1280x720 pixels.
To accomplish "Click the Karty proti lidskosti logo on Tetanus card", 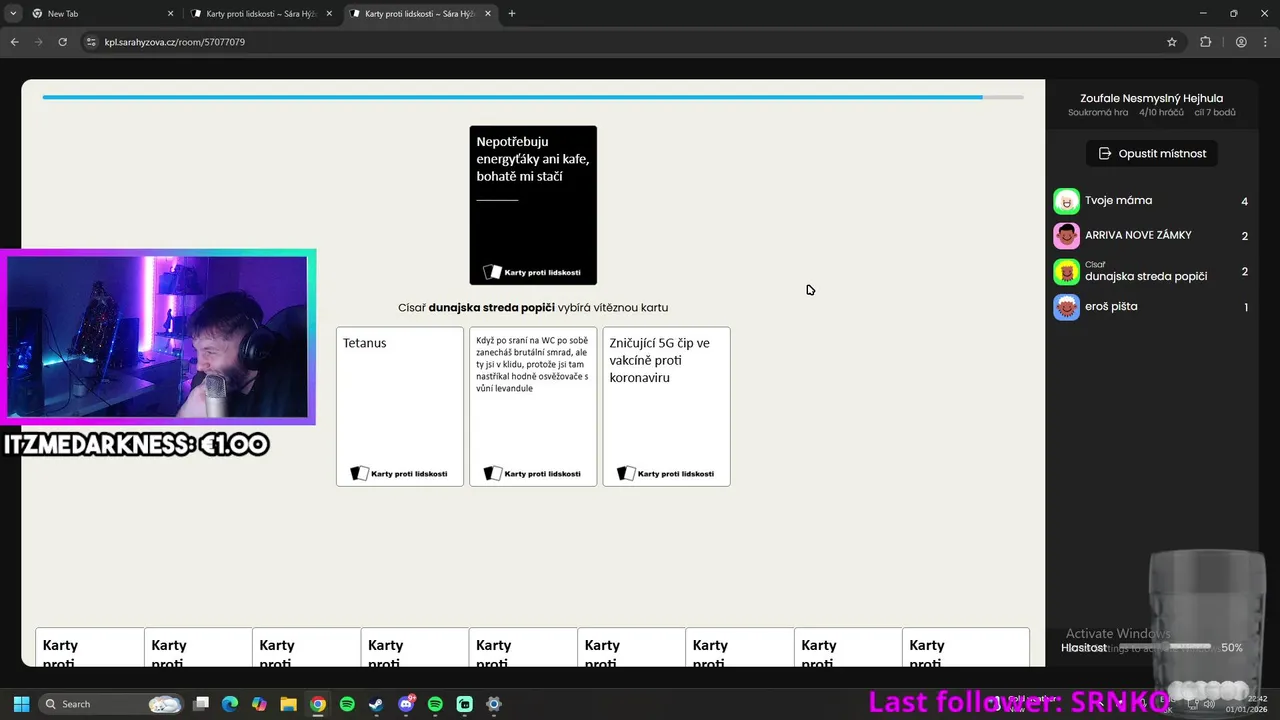I will (x=400, y=473).
